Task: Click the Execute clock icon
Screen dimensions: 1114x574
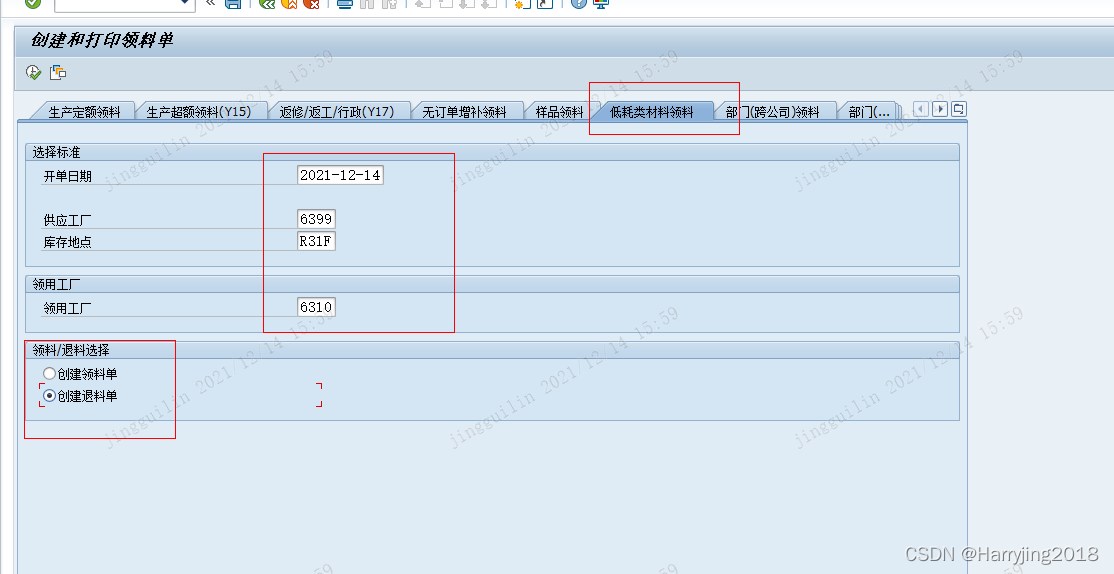Action: [x=33, y=72]
